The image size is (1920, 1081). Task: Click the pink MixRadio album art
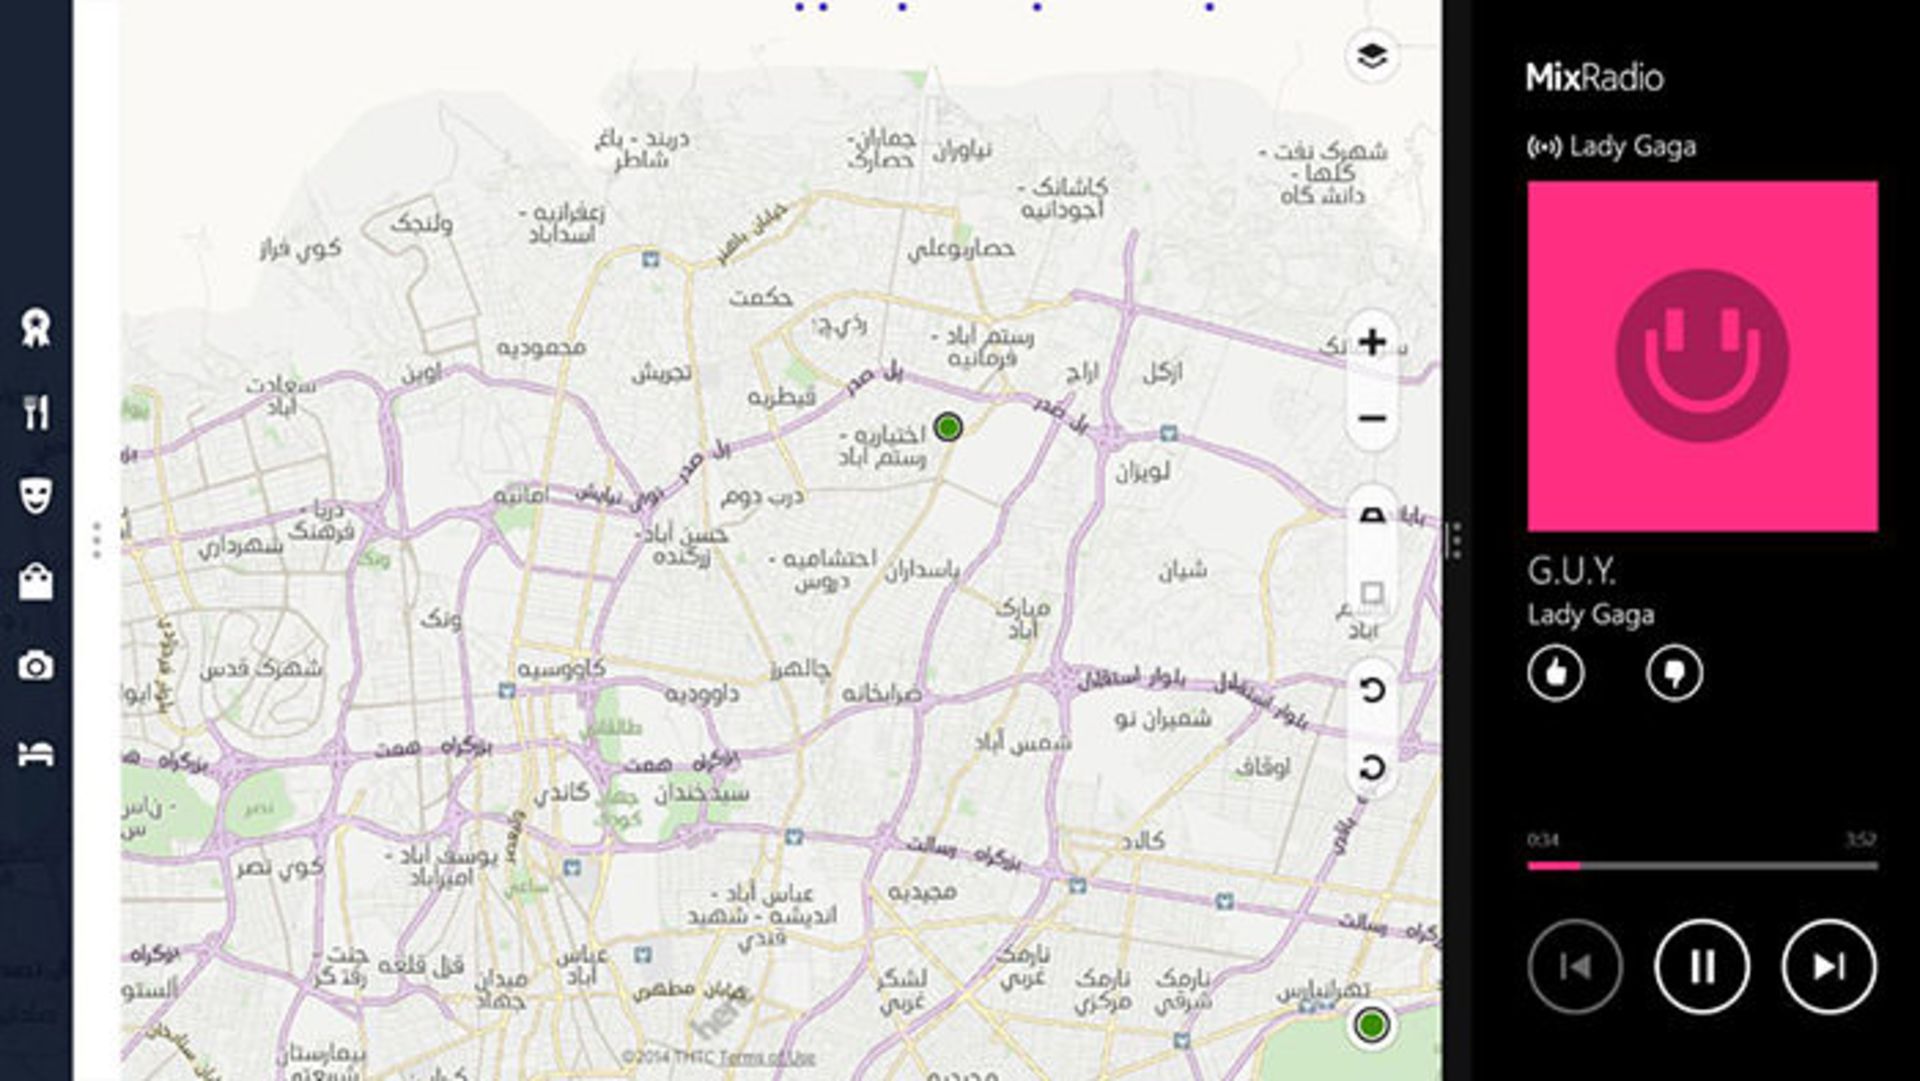click(1702, 356)
